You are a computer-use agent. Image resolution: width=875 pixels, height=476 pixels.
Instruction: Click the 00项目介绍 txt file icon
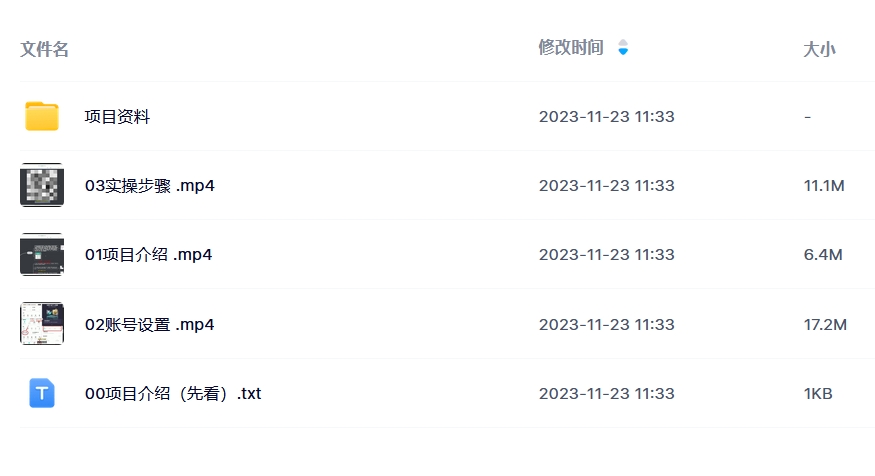coord(42,393)
